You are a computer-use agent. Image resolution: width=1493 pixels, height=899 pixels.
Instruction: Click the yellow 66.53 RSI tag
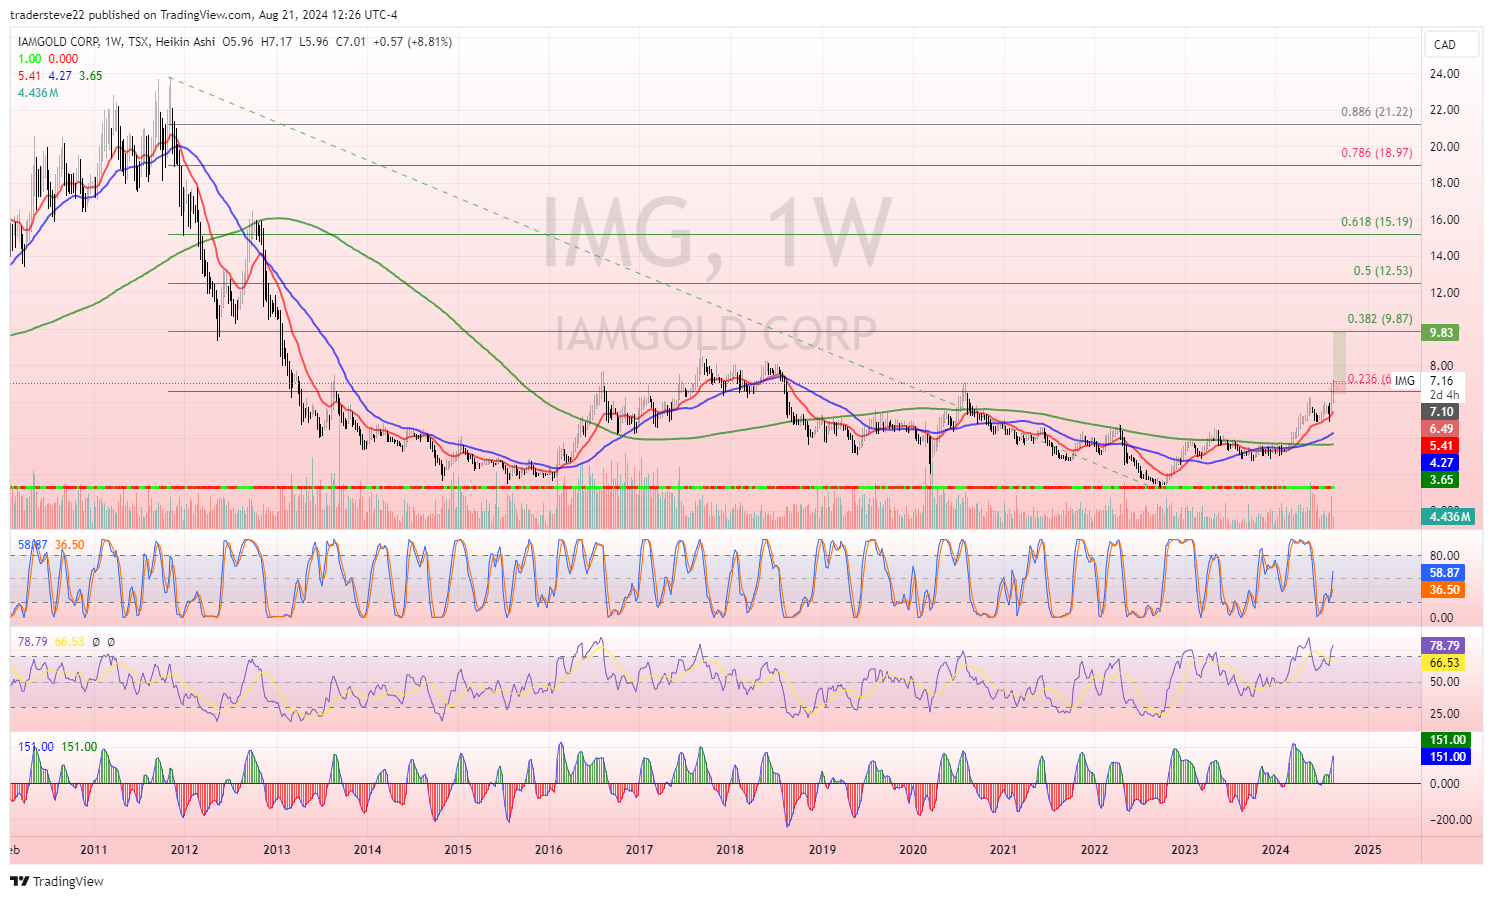[1445, 663]
